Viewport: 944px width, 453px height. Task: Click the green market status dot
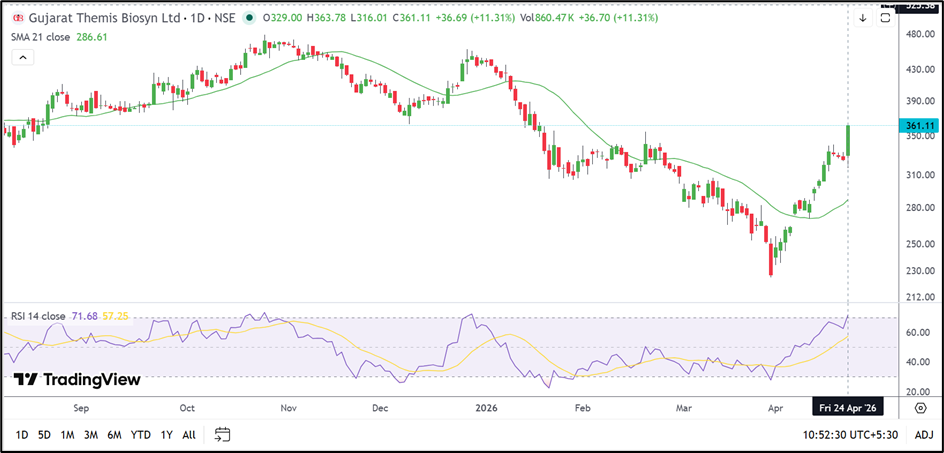[x=251, y=18]
